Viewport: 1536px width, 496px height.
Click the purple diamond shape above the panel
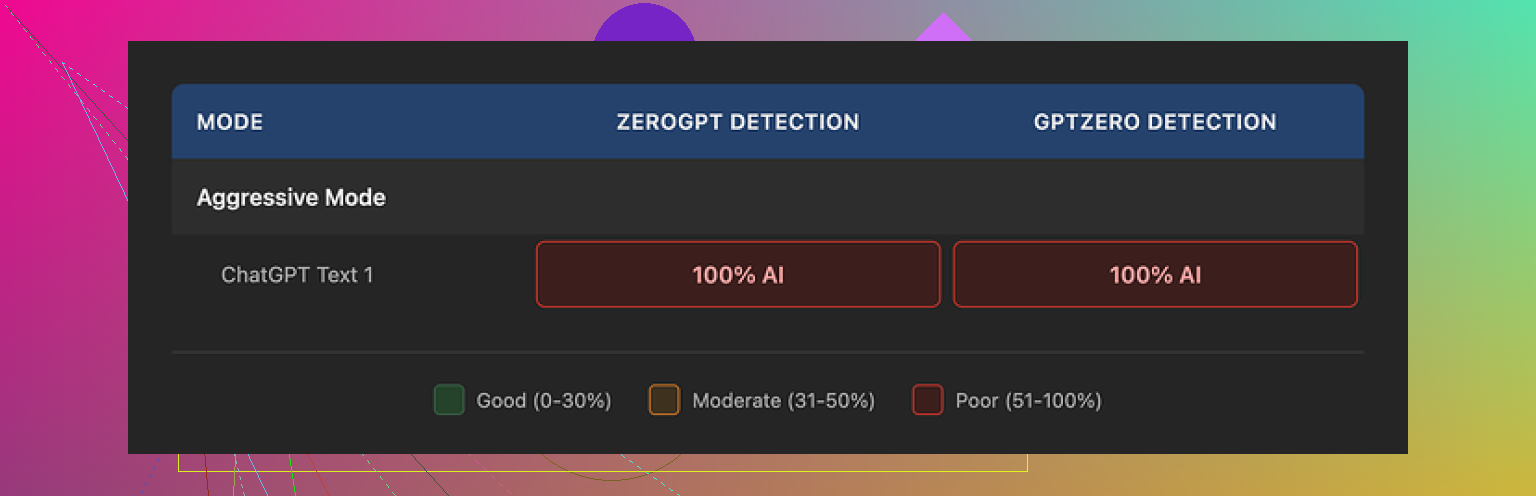(x=942, y=30)
